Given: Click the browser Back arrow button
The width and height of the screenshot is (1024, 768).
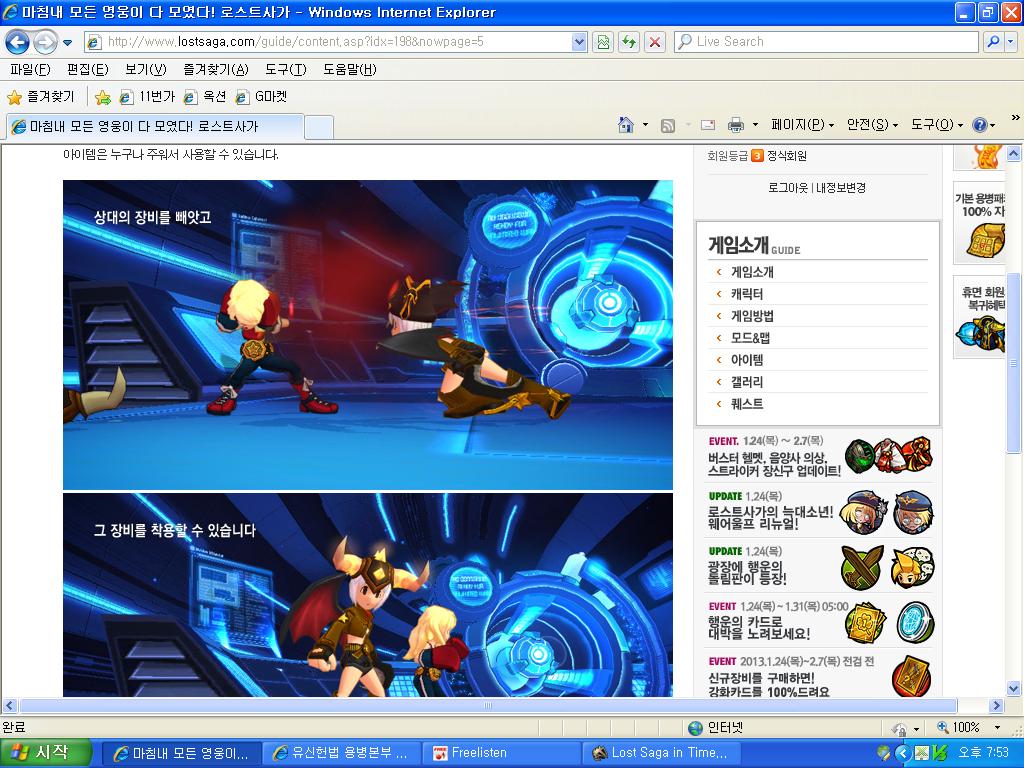Looking at the screenshot, I should point(18,42).
